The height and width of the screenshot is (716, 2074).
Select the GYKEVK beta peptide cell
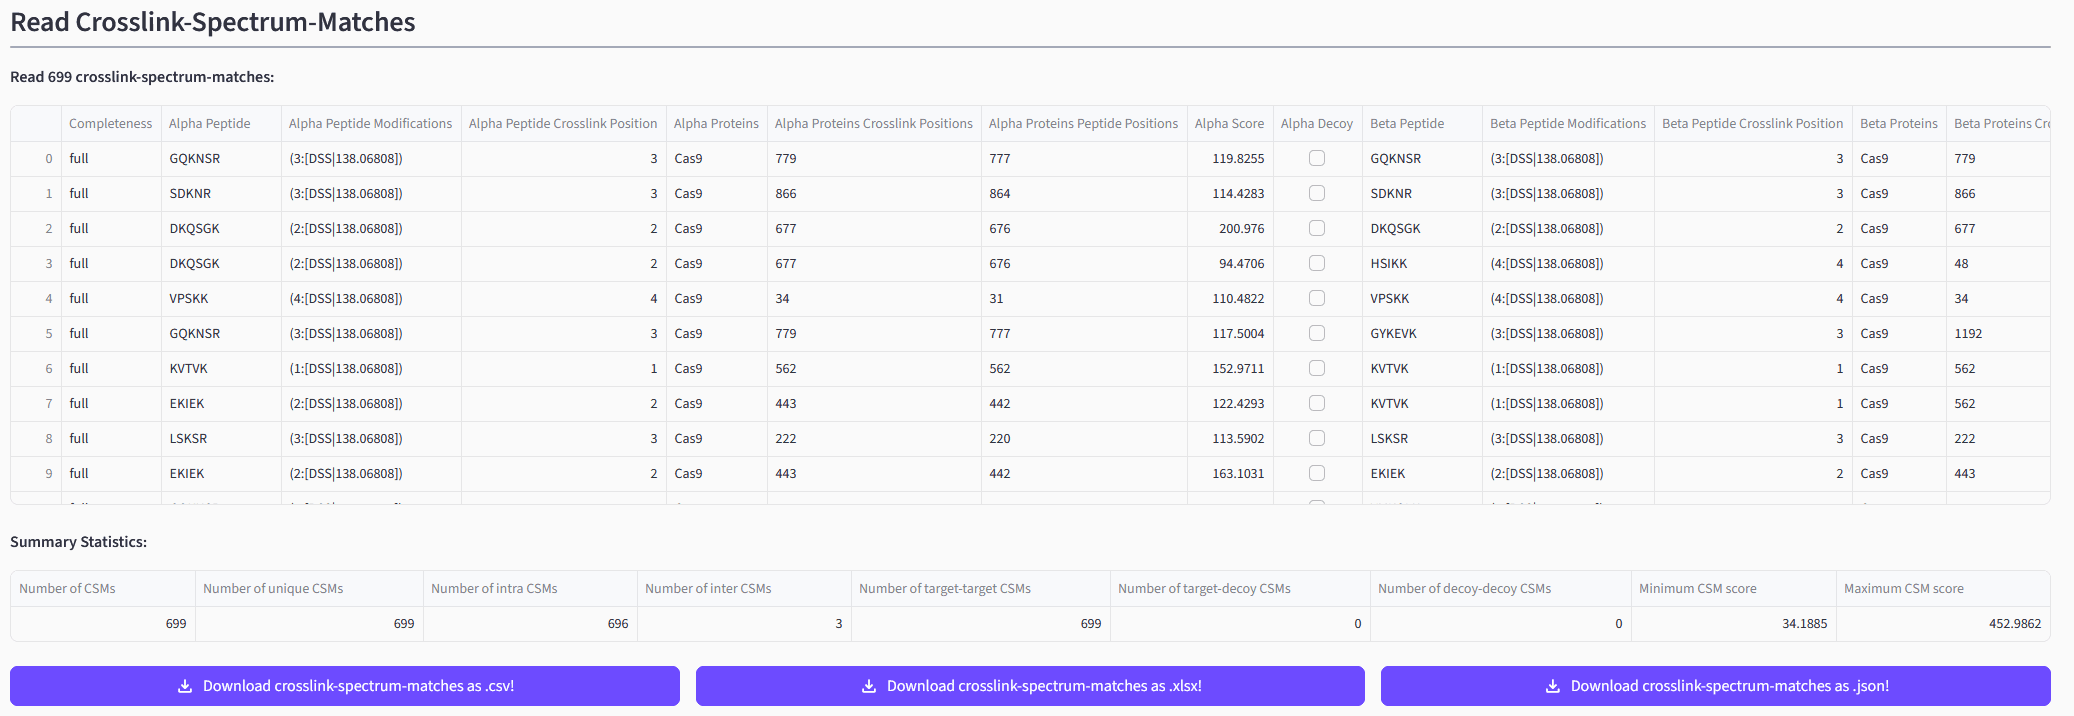(1393, 334)
